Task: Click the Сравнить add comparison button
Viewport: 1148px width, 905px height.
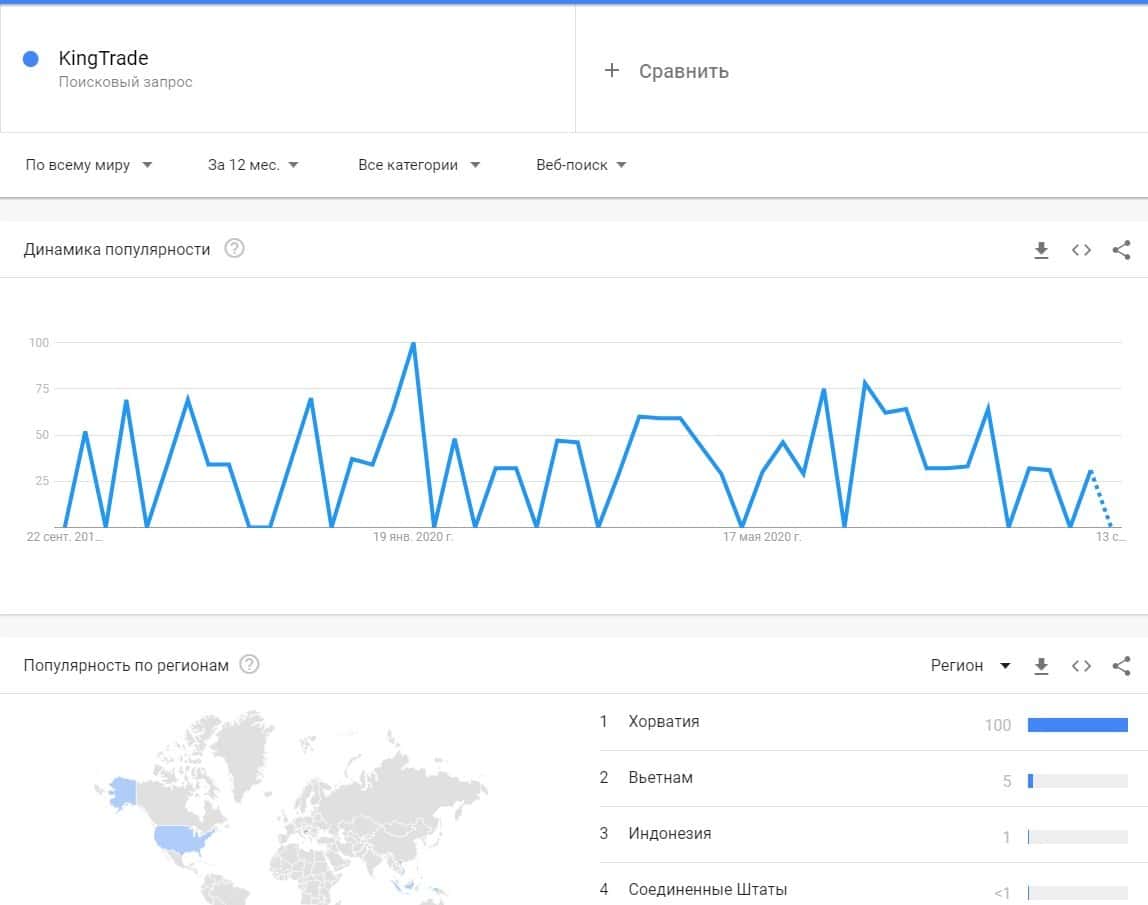Action: pos(683,71)
